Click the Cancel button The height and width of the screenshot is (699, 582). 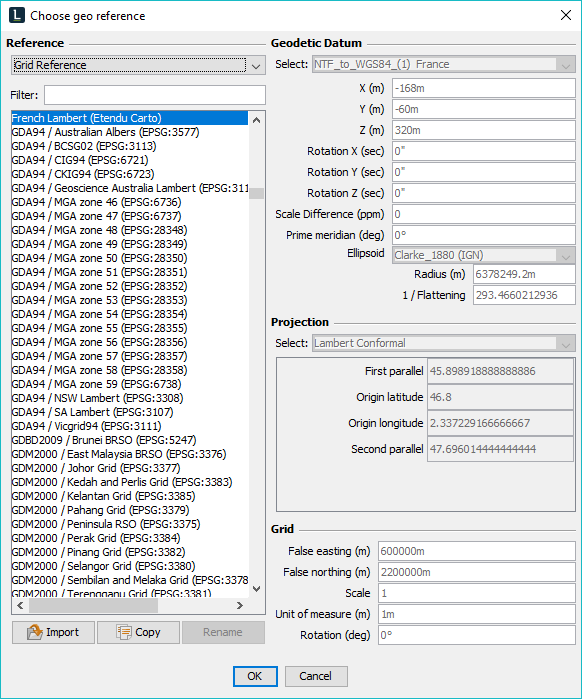coord(316,676)
